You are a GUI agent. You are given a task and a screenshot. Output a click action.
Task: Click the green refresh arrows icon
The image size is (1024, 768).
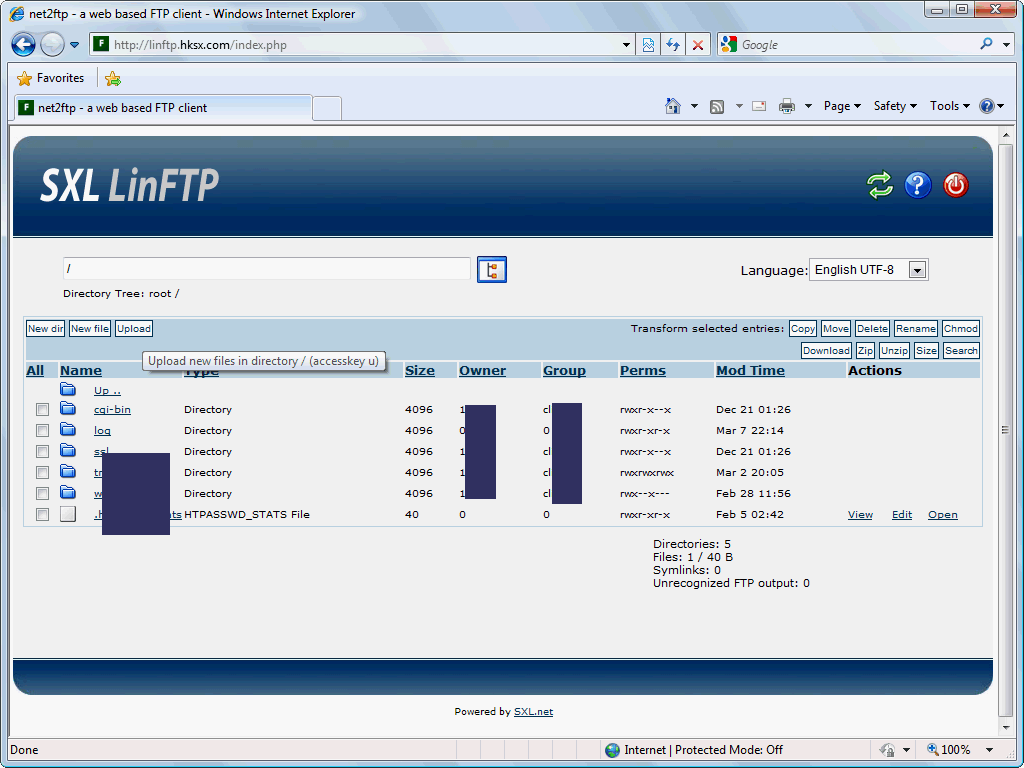pyautogui.click(x=879, y=185)
